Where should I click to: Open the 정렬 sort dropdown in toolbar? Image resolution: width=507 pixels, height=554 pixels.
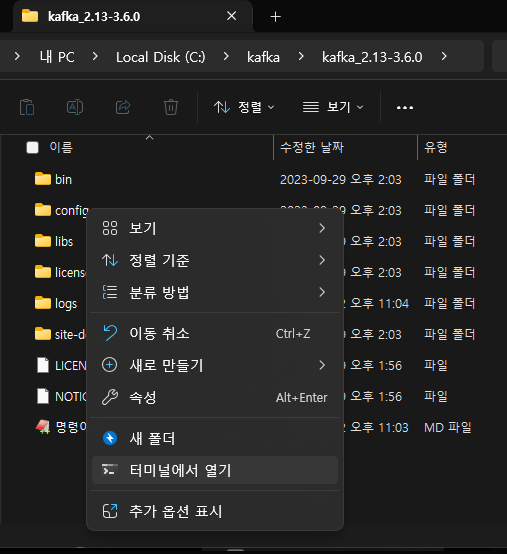click(x=244, y=107)
